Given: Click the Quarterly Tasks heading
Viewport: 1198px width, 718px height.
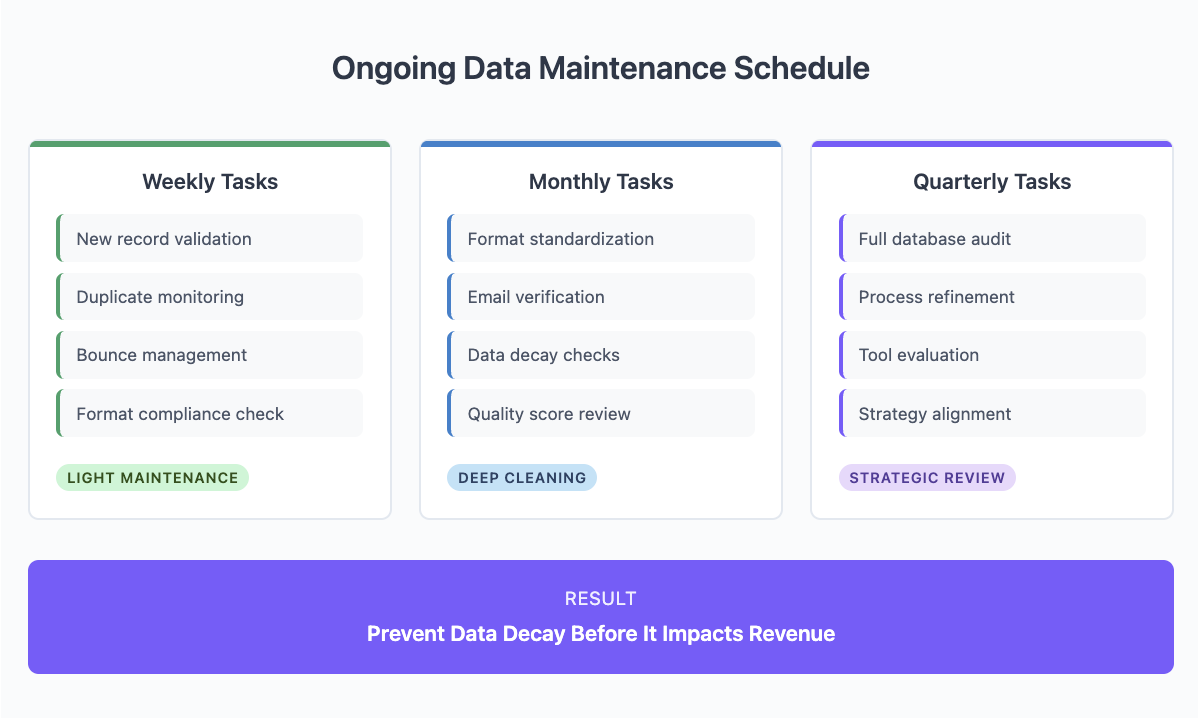Looking at the screenshot, I should [992, 182].
